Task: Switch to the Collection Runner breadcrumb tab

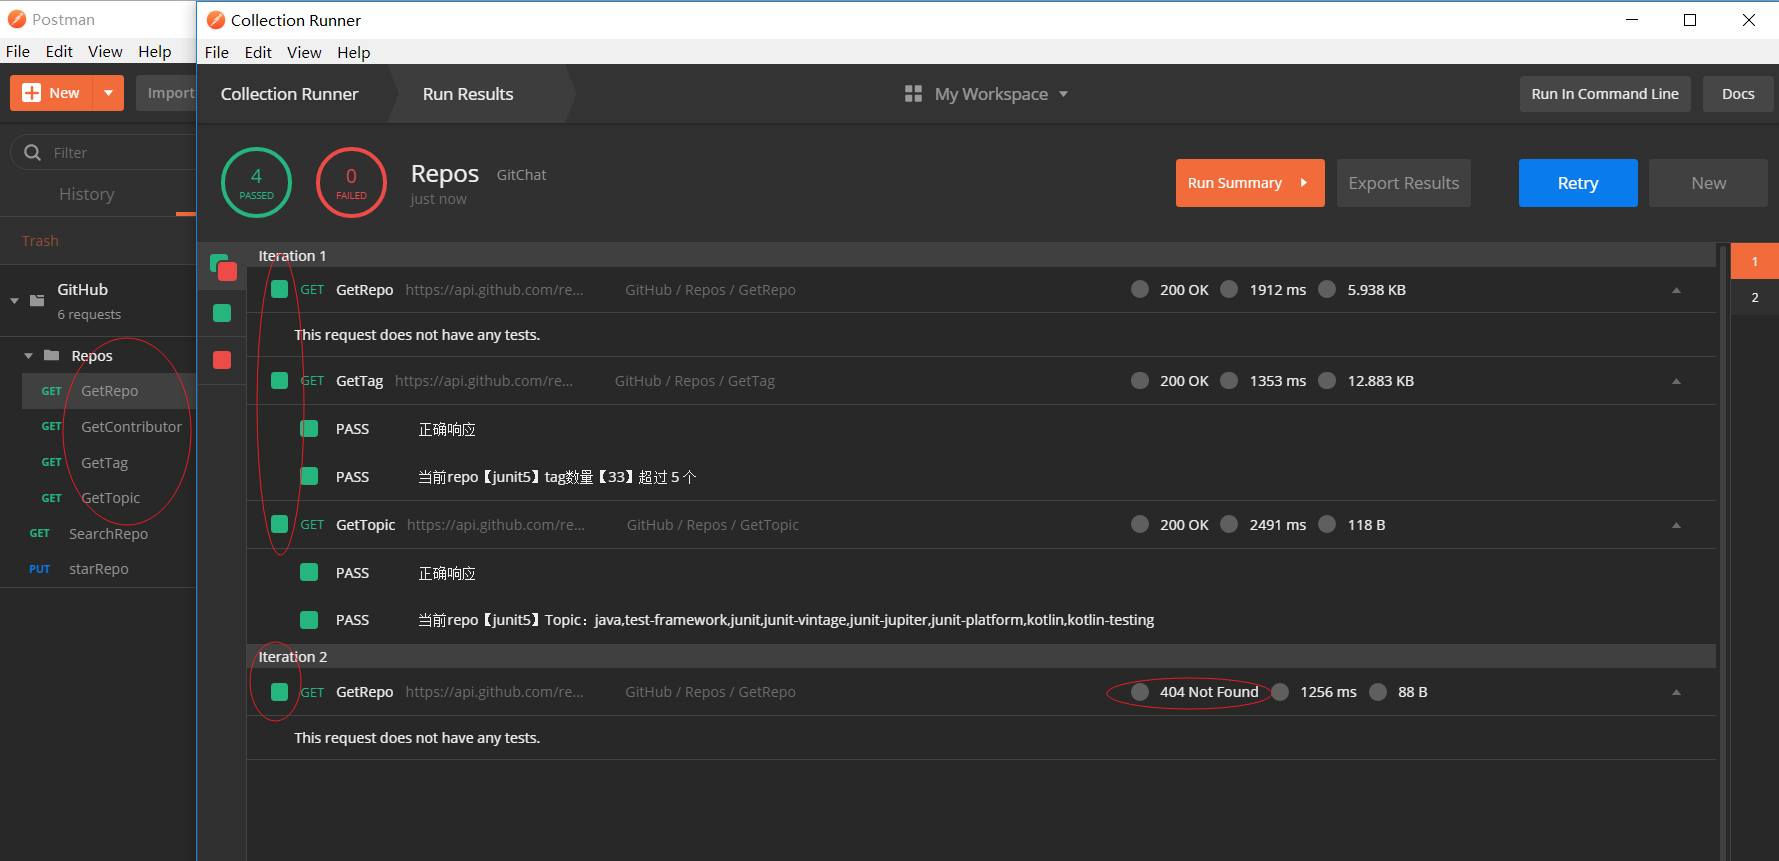Action: coord(289,94)
